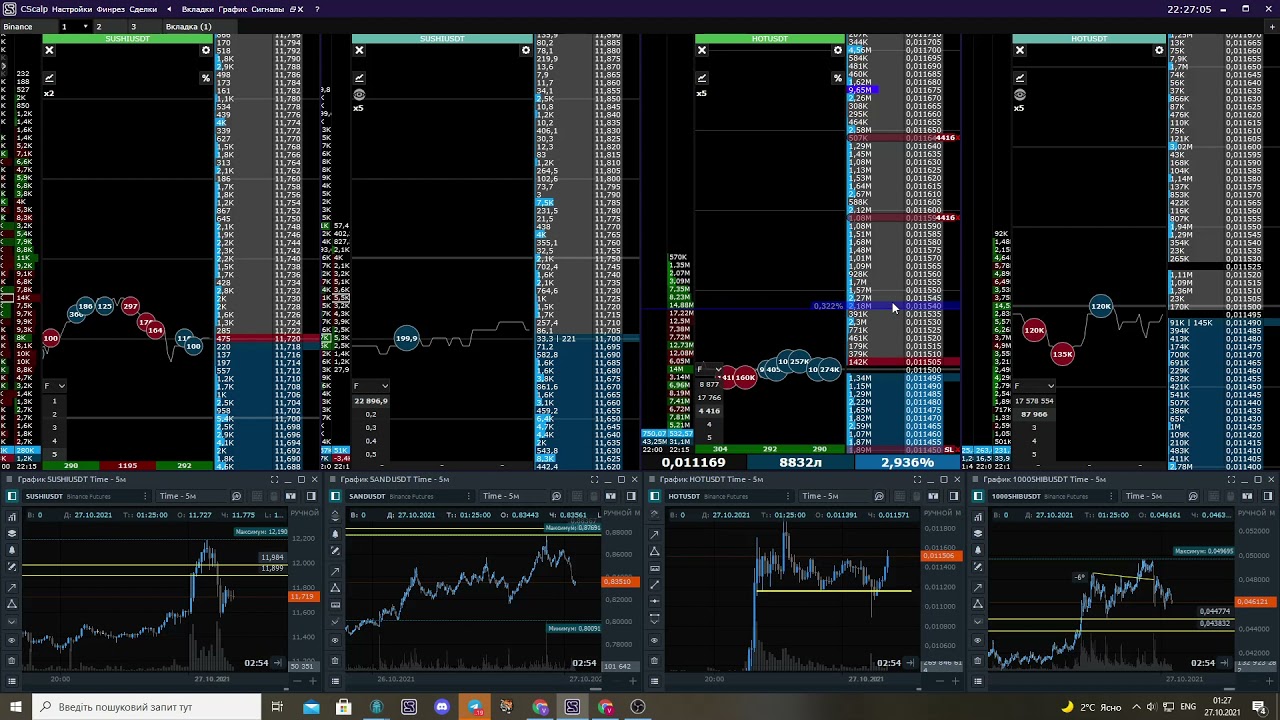Open settings gear of first SUSHIUSDT order book
Viewport: 1280px width, 720px height.
[205, 50]
